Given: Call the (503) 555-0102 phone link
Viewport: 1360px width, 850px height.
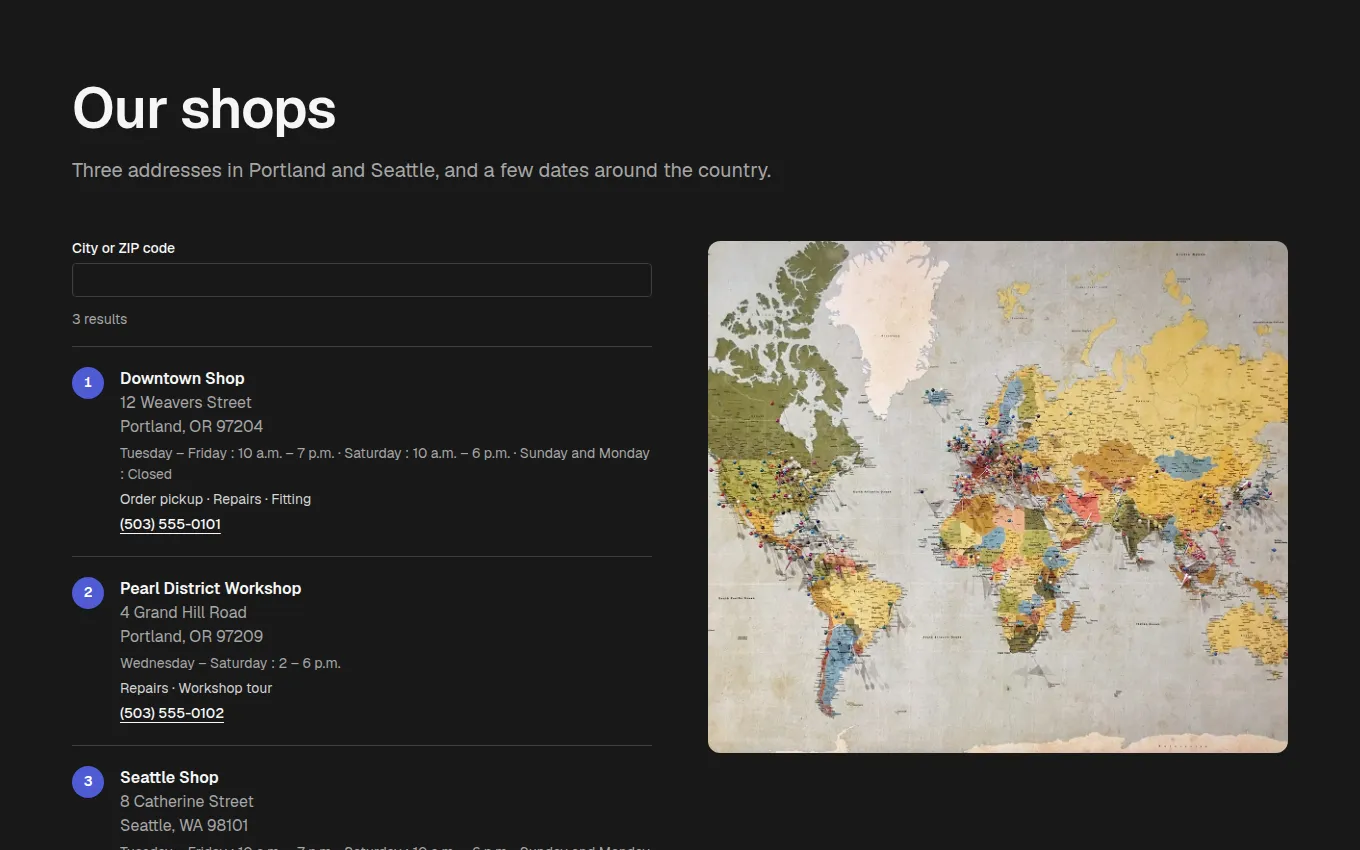Looking at the screenshot, I should pyautogui.click(x=172, y=713).
